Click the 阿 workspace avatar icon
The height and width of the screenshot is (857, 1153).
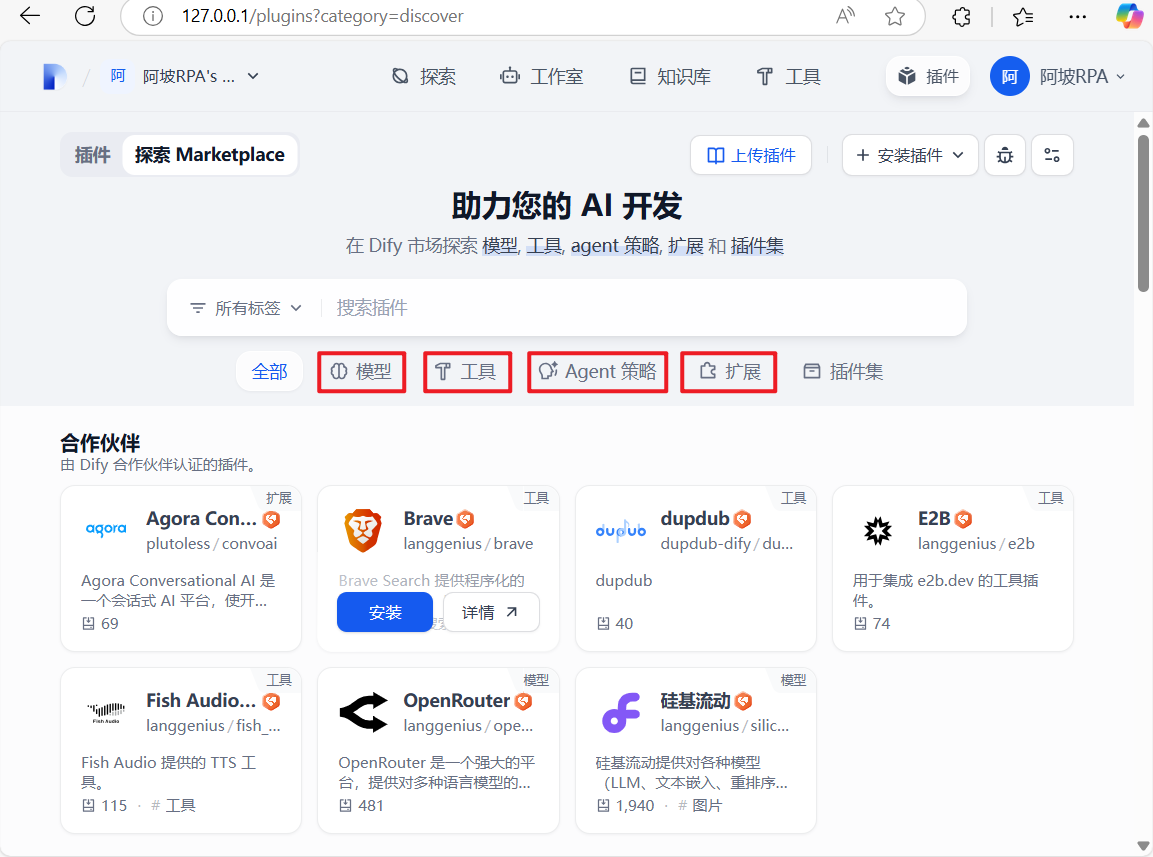point(118,76)
